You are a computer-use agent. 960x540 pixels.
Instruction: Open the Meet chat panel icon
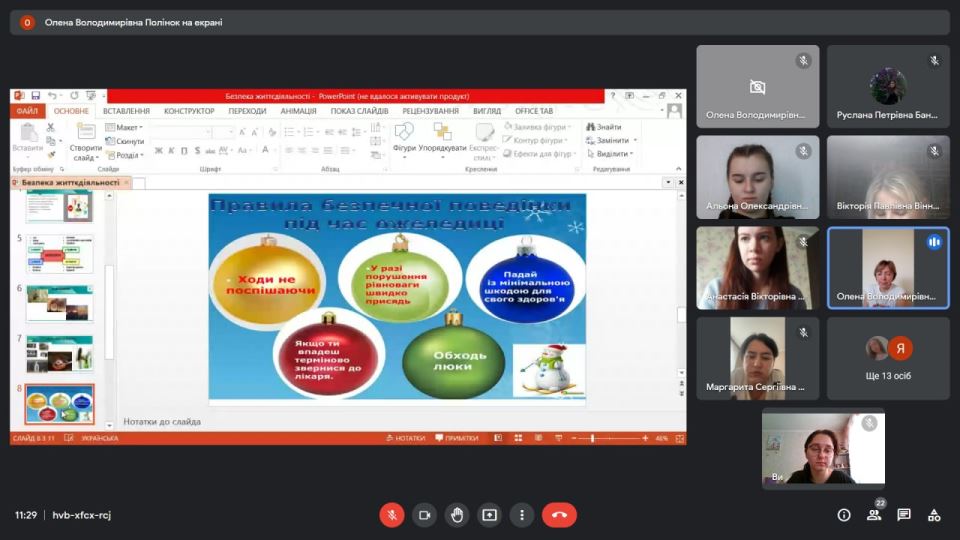tap(904, 515)
